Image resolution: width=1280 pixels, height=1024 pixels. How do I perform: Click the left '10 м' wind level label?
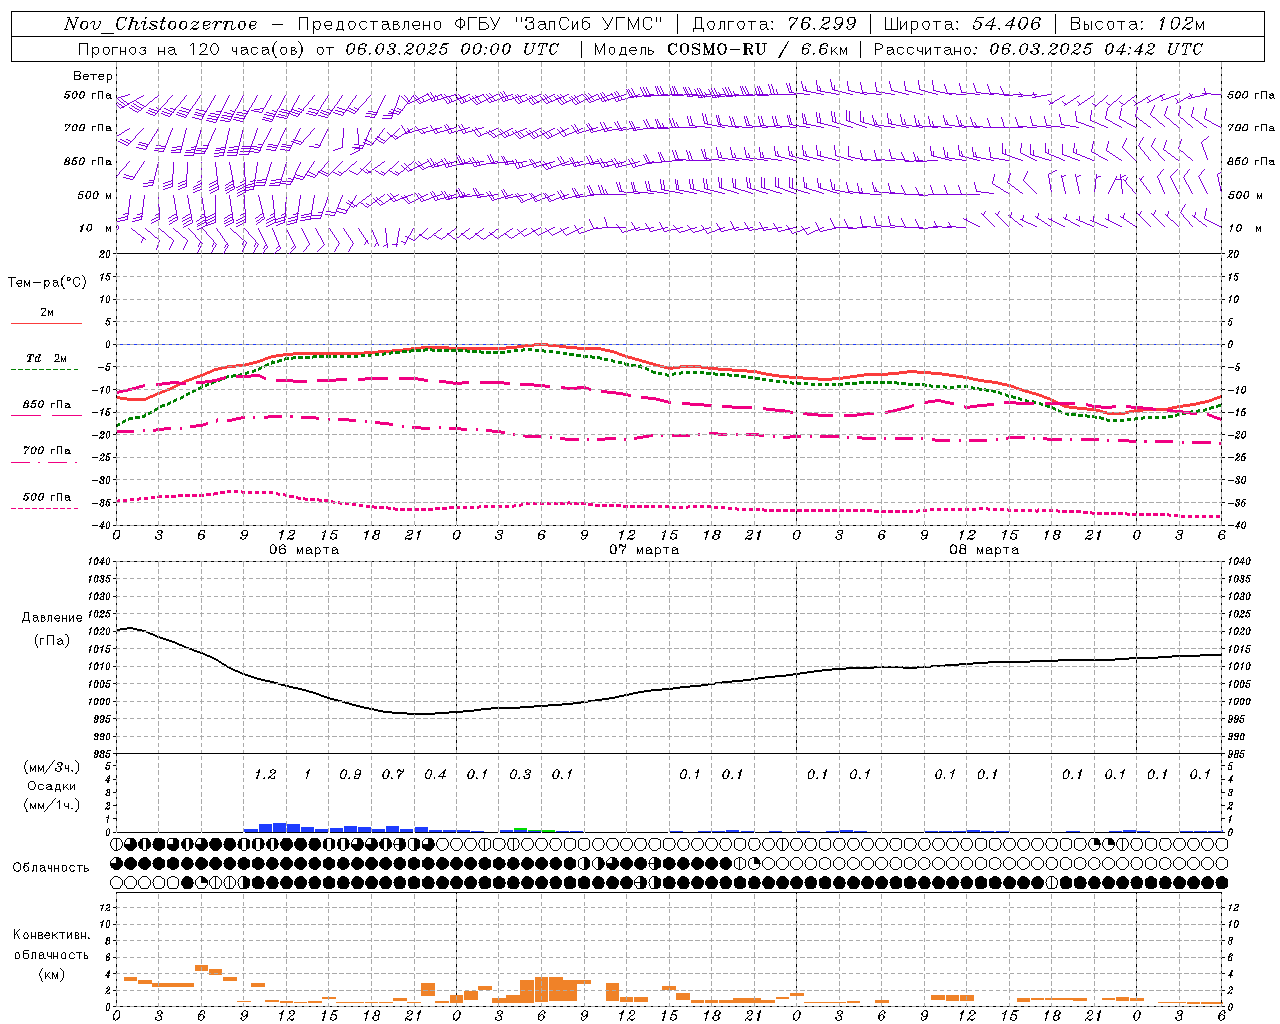coord(96,228)
